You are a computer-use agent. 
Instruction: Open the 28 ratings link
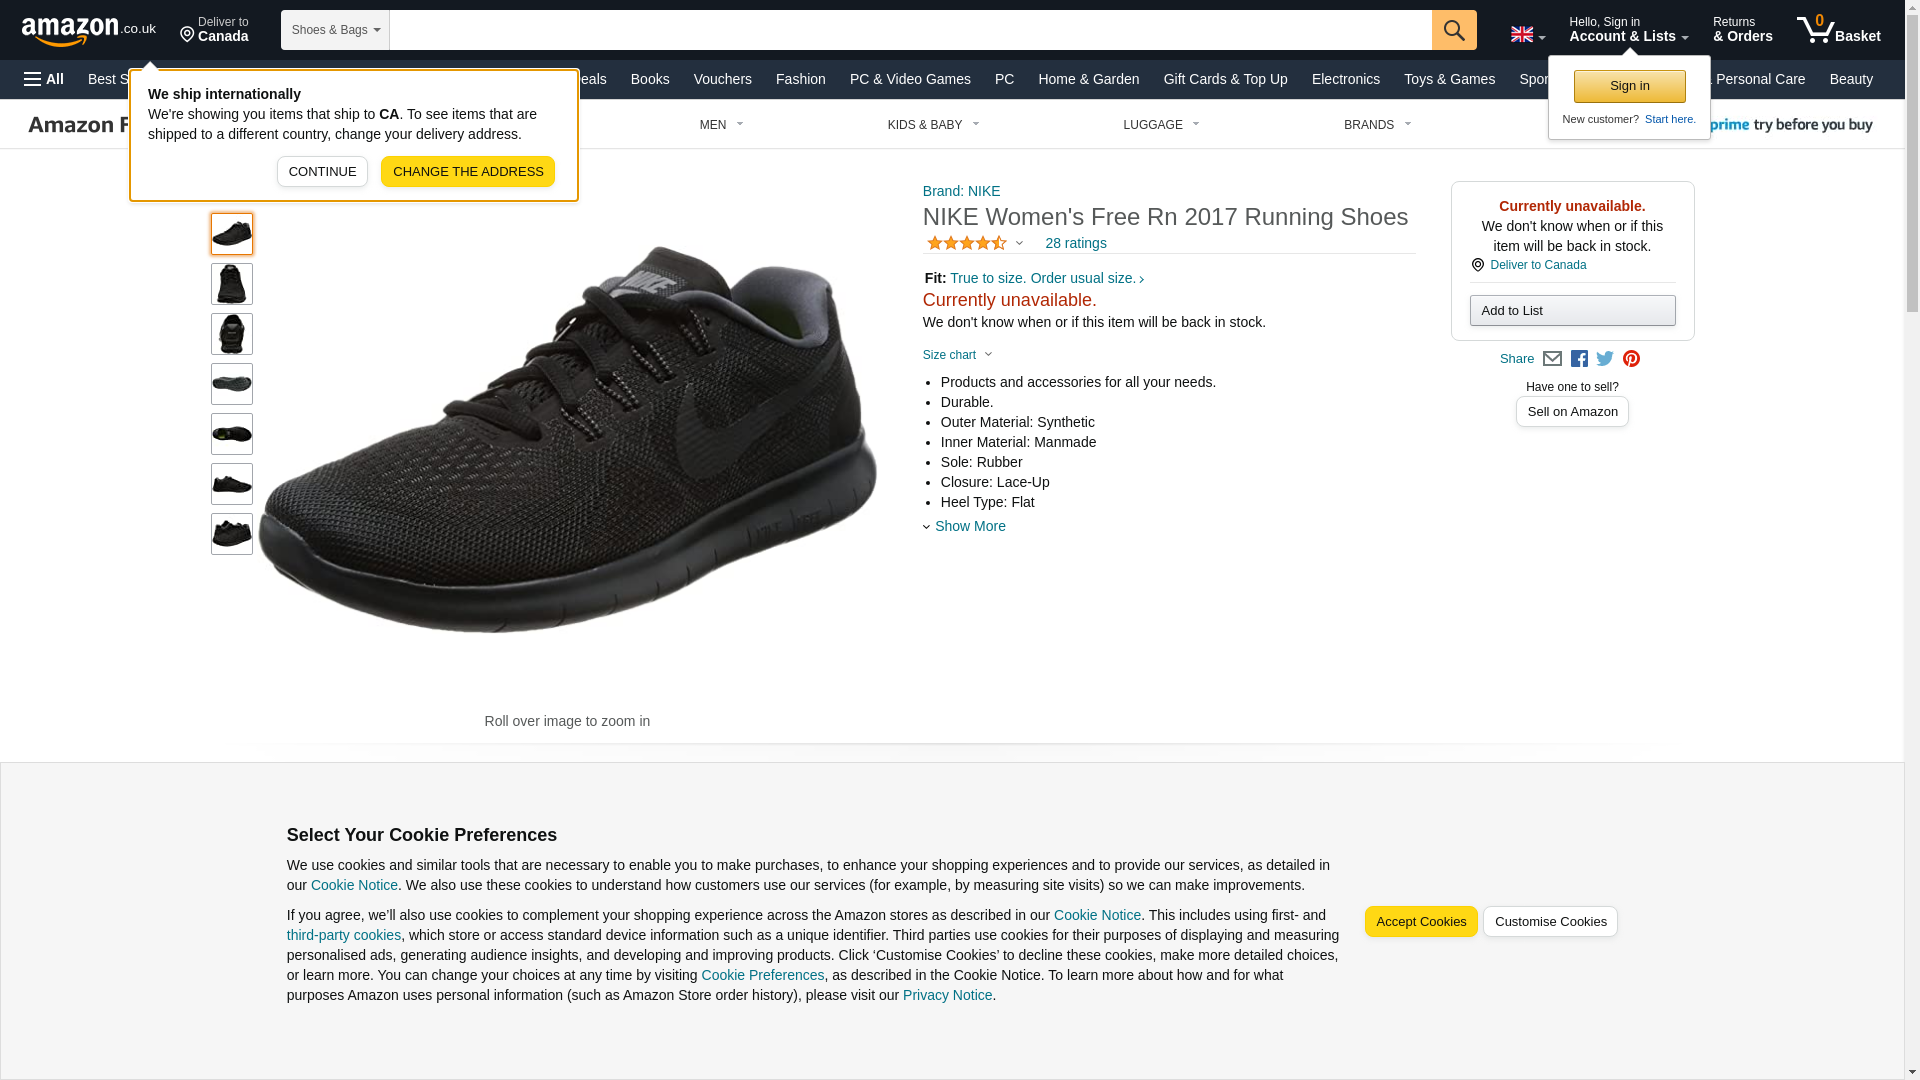pos(1075,243)
